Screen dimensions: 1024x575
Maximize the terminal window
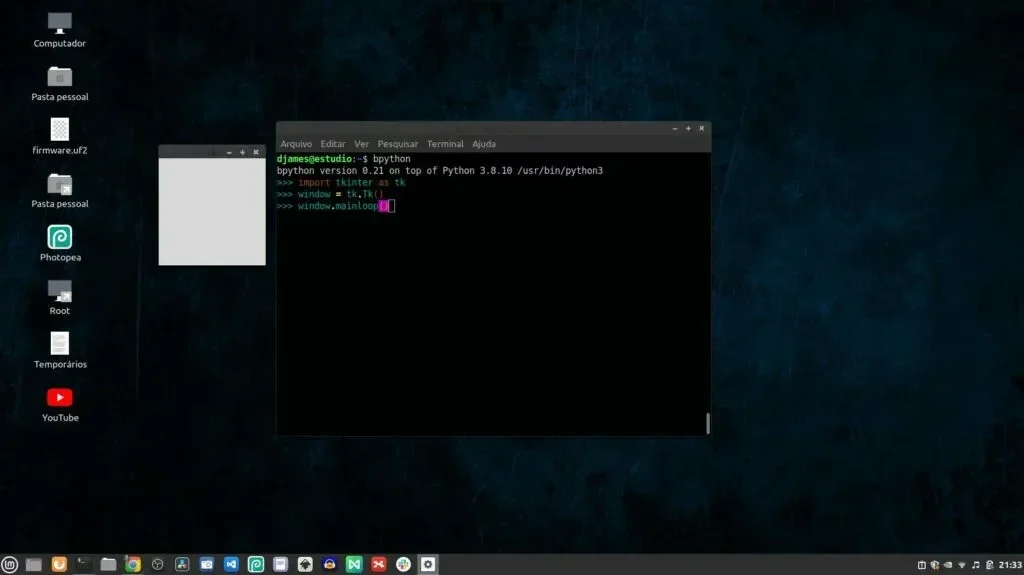click(x=688, y=129)
